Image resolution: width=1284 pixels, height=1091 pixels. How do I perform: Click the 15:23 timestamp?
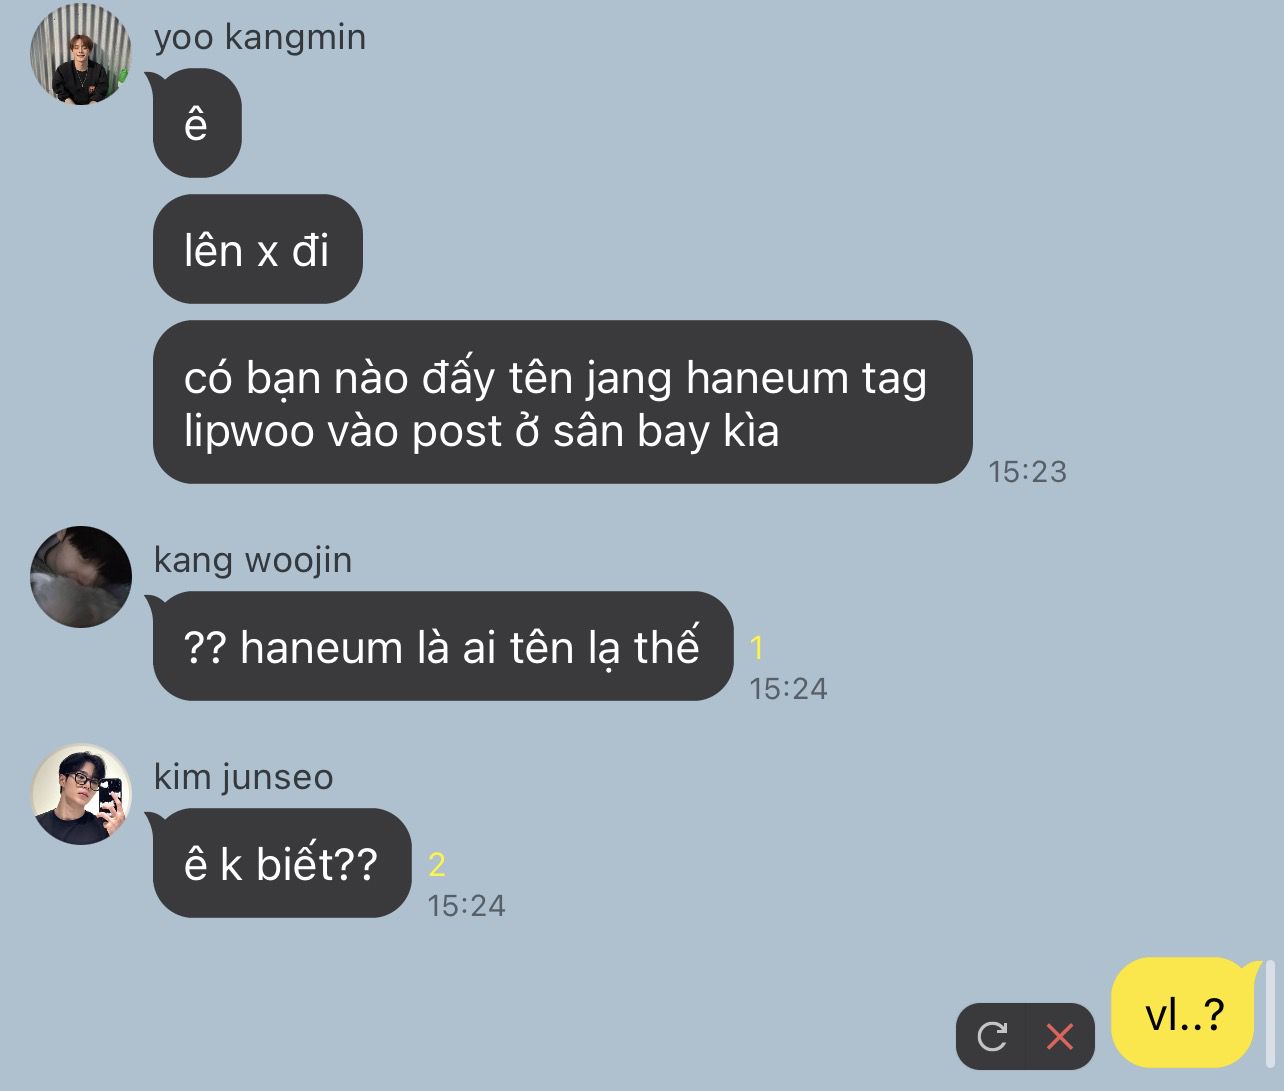(1027, 472)
